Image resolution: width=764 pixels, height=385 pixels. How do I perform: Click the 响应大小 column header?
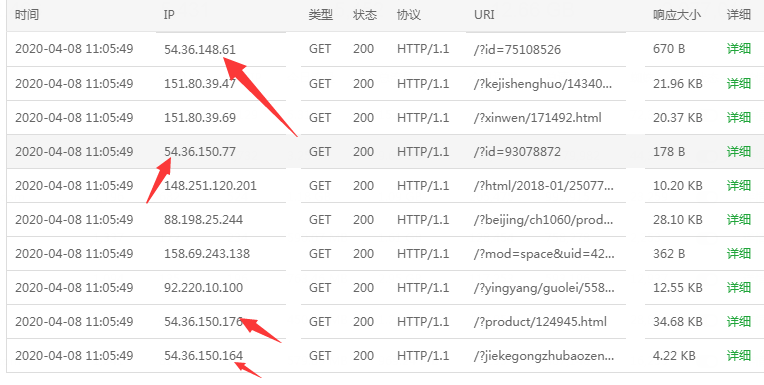pos(677,15)
